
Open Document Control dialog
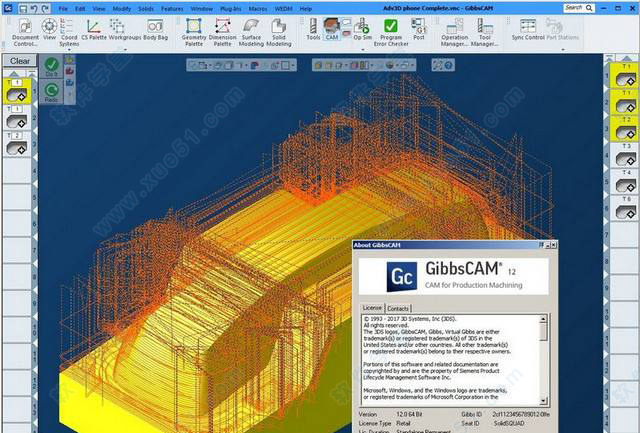[25, 32]
